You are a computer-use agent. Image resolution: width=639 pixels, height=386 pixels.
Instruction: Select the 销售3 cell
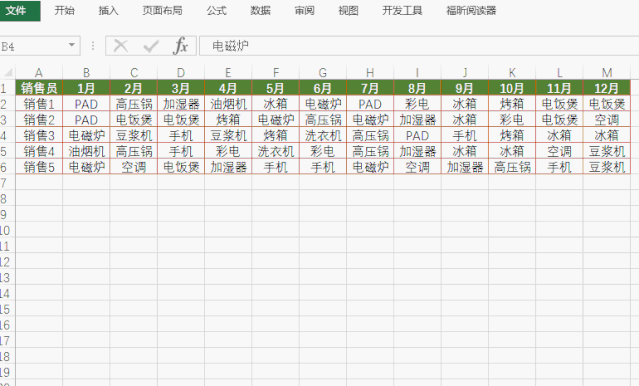coord(39,135)
